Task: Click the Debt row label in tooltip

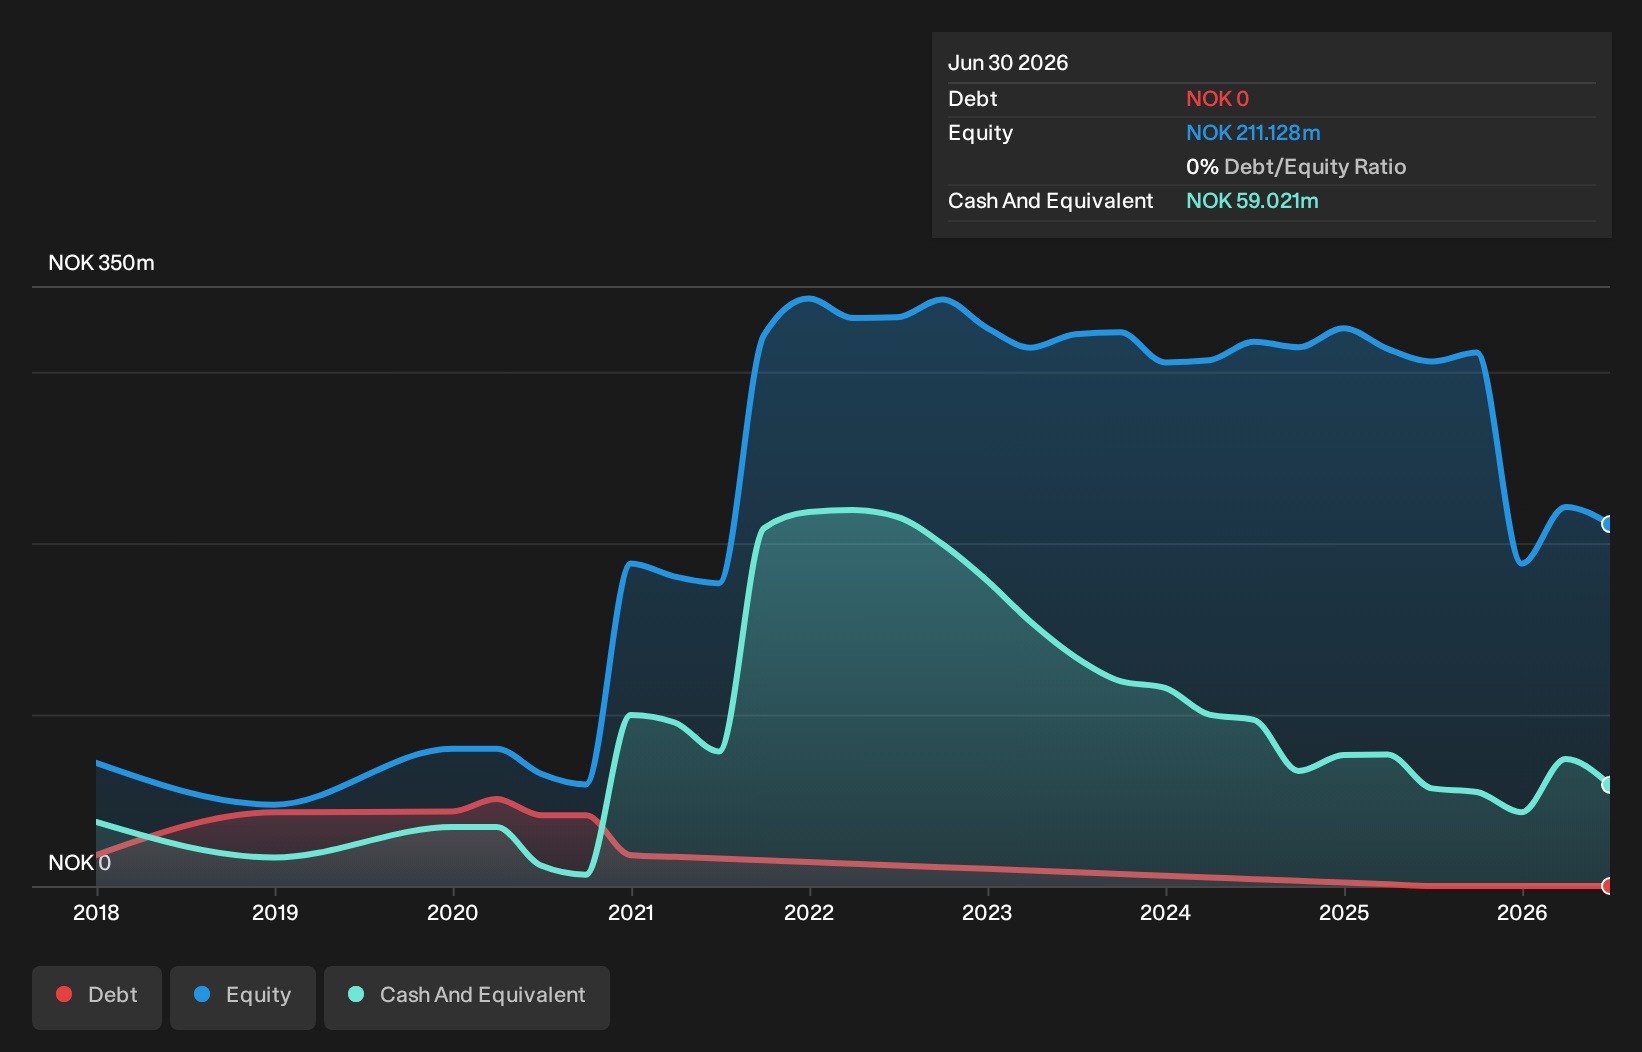Action: pyautogui.click(x=973, y=99)
